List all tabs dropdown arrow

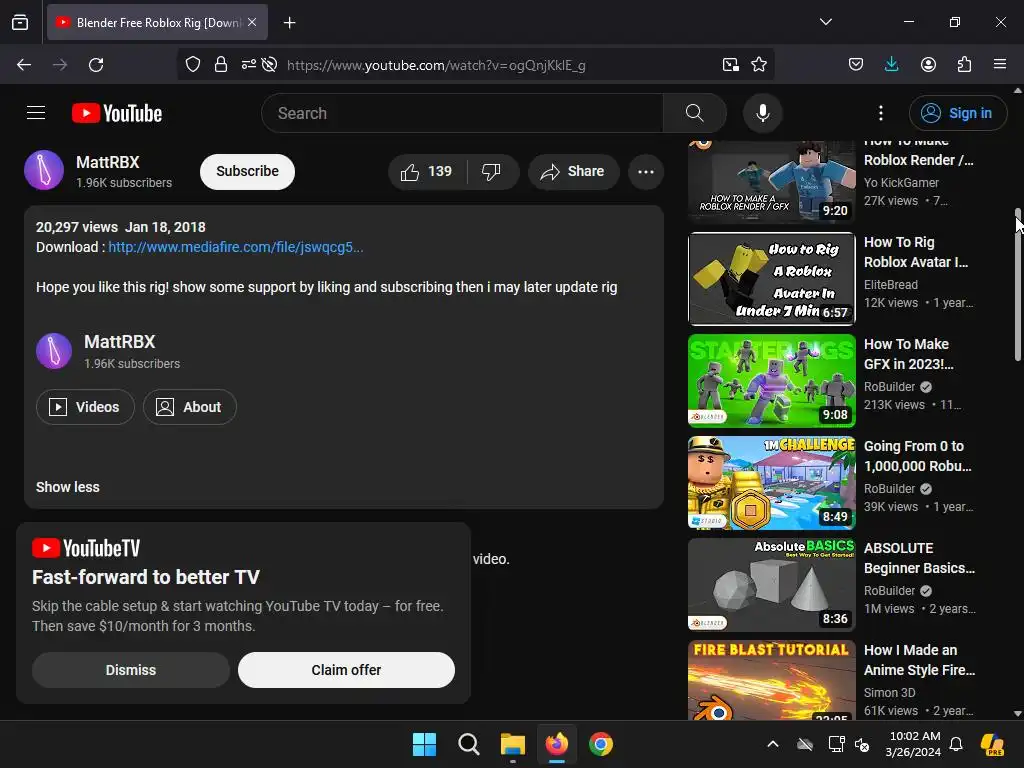point(825,22)
